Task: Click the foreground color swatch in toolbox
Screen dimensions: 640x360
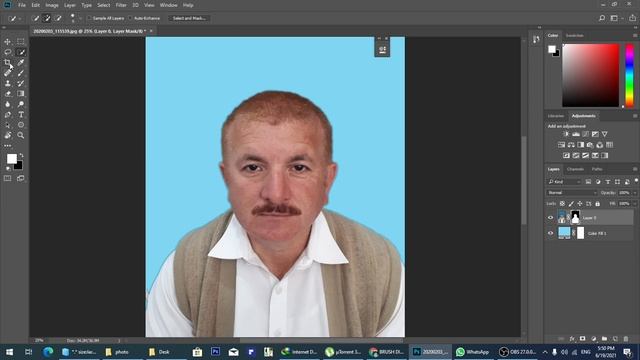Action: pyautogui.click(x=11, y=158)
